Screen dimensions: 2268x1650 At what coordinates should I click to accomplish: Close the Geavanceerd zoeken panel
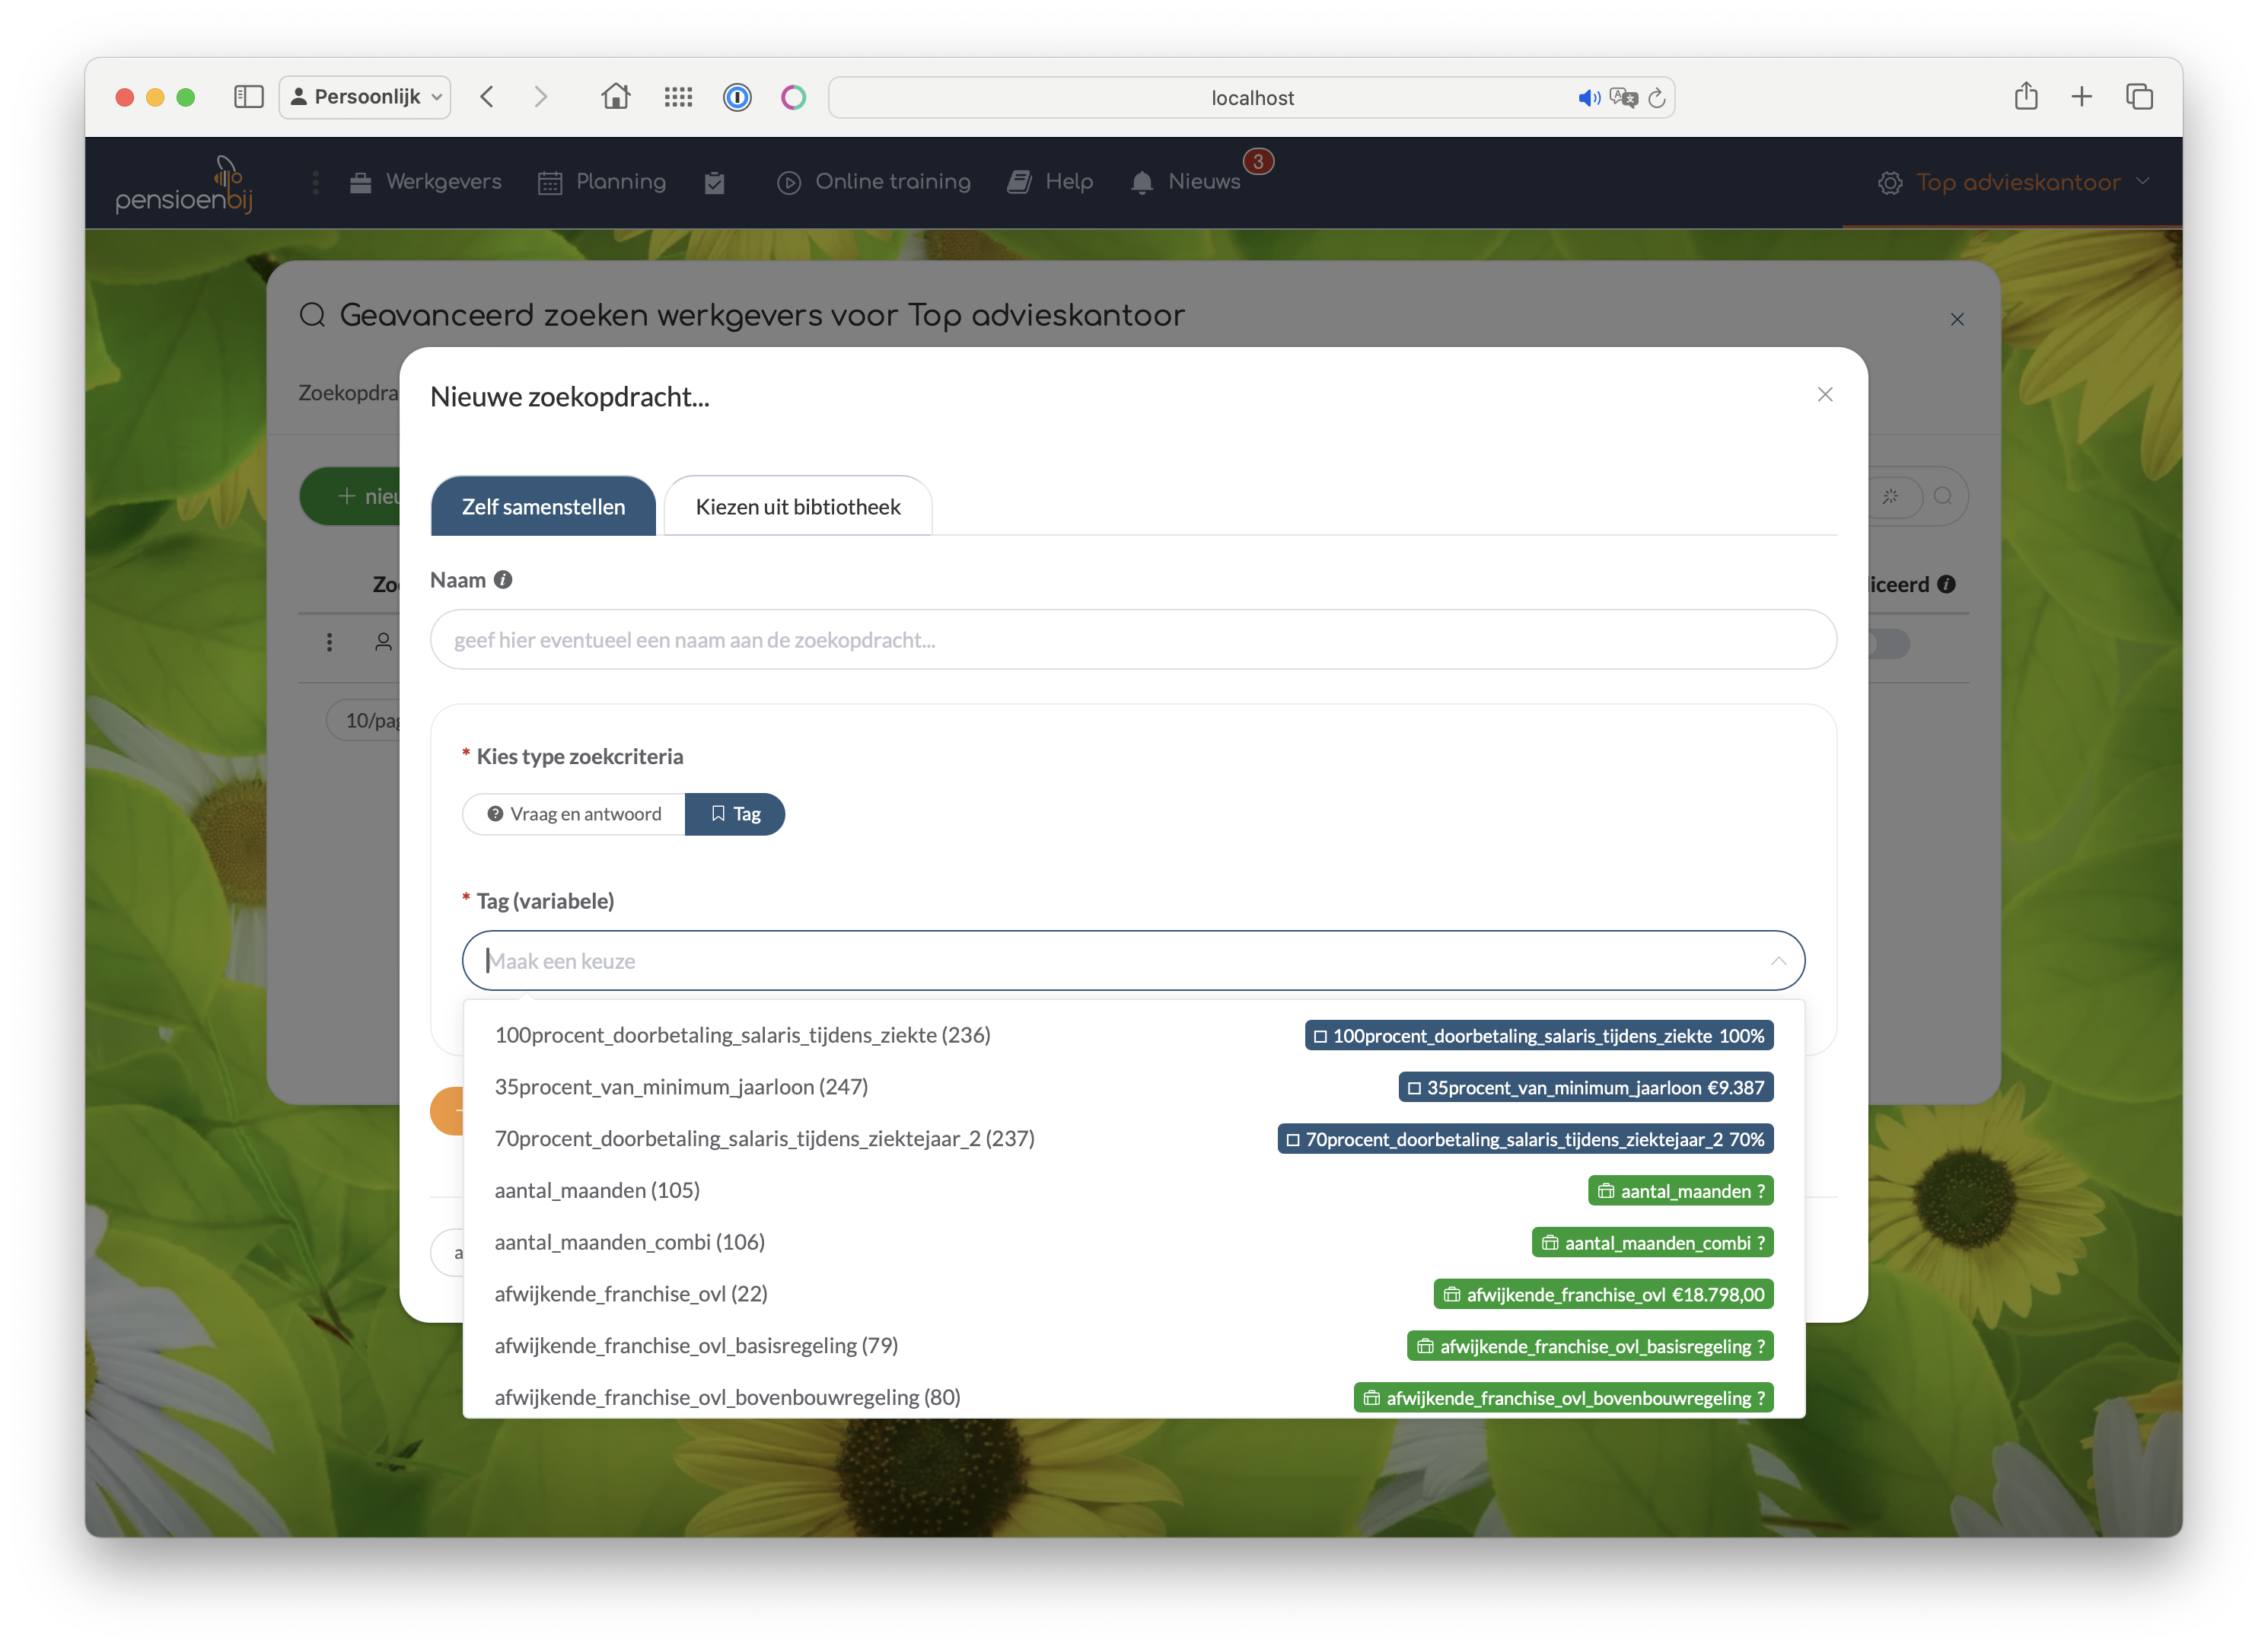coord(1957,319)
